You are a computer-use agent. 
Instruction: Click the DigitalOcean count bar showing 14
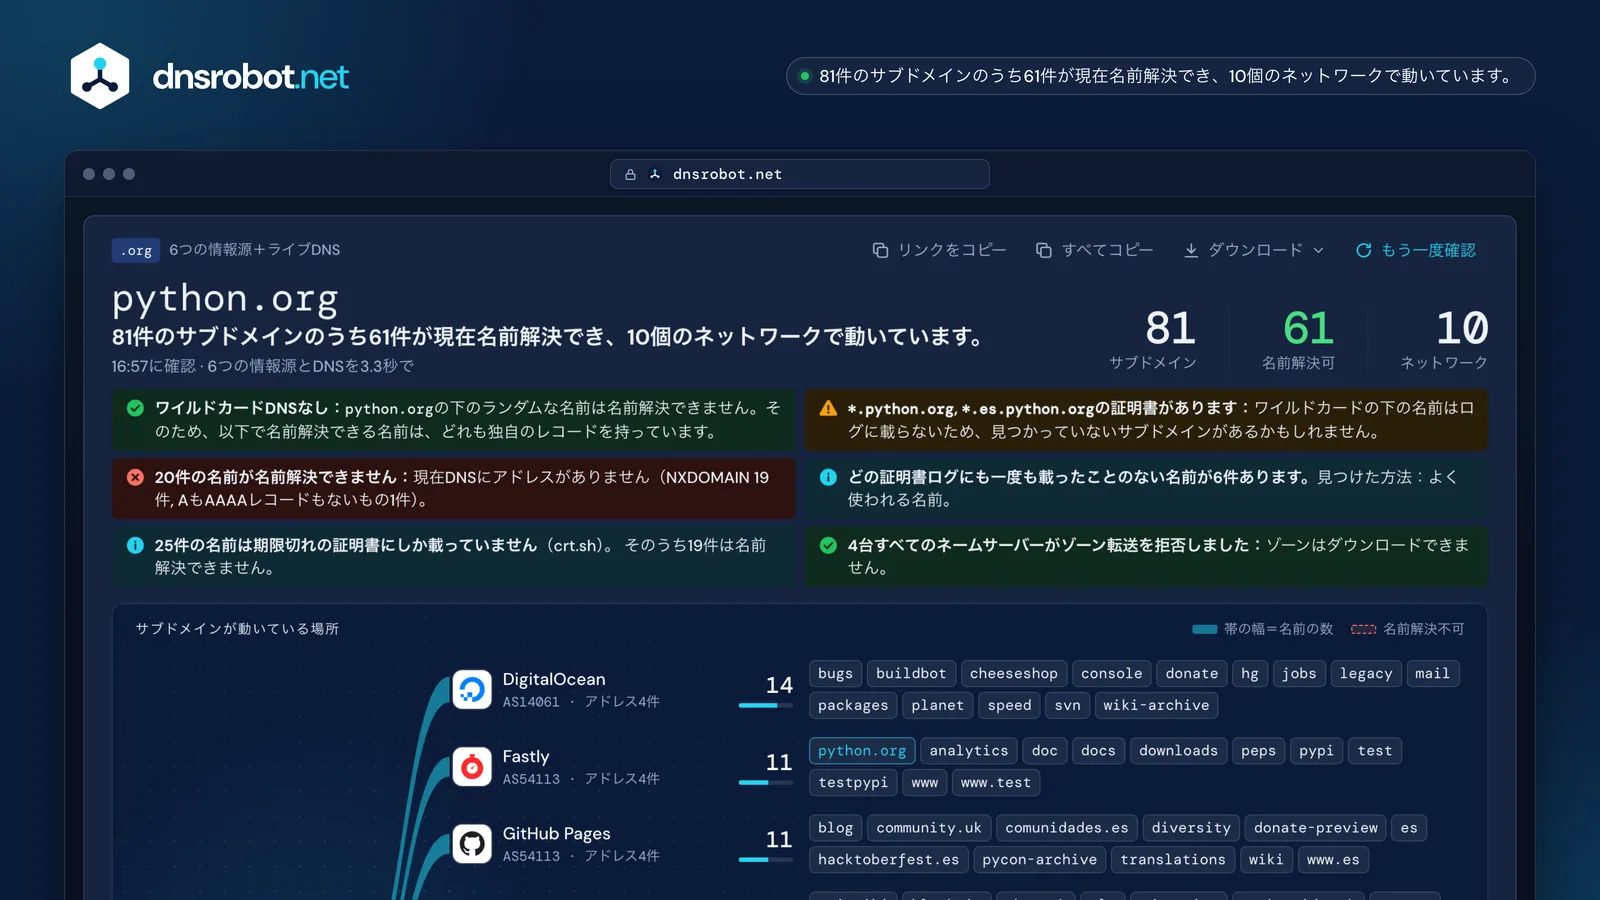click(x=766, y=706)
